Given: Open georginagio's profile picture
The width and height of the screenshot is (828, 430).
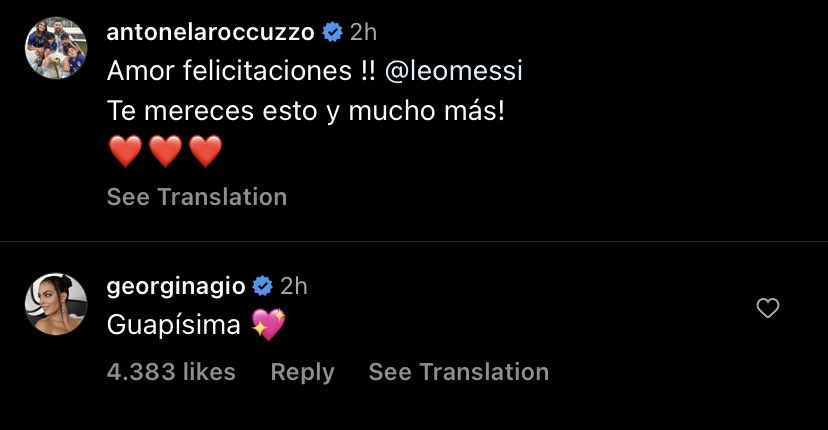Looking at the screenshot, I should coord(55,303).
